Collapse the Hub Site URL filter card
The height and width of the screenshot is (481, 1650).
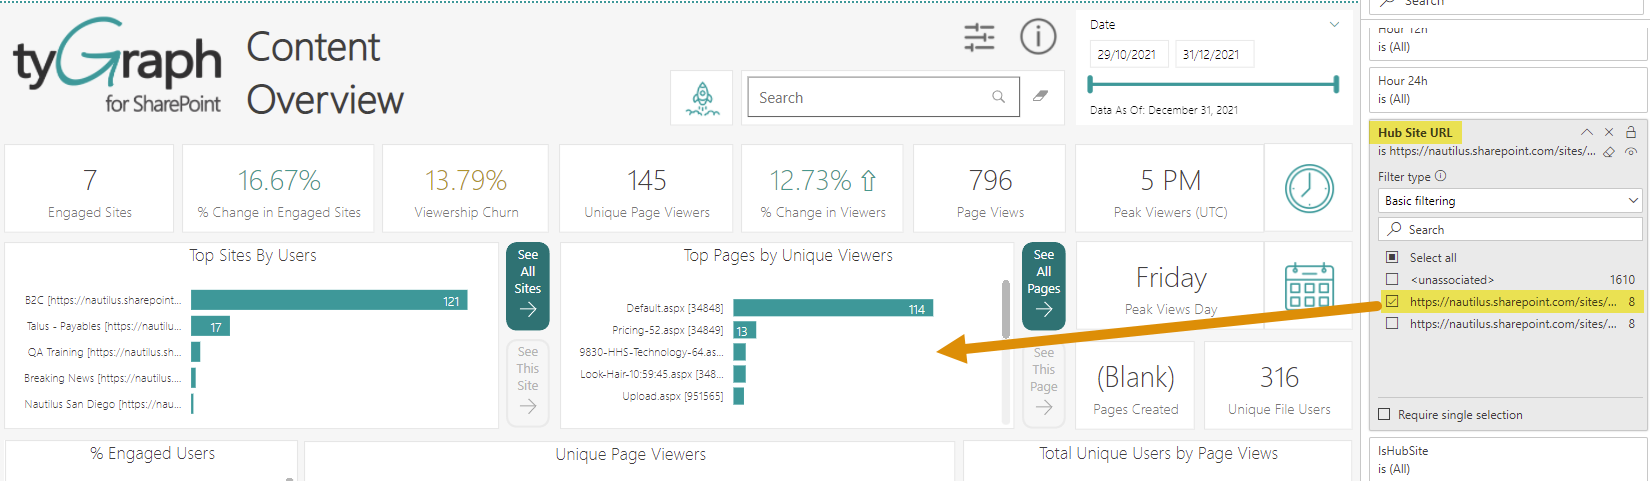pyautogui.click(x=1587, y=132)
